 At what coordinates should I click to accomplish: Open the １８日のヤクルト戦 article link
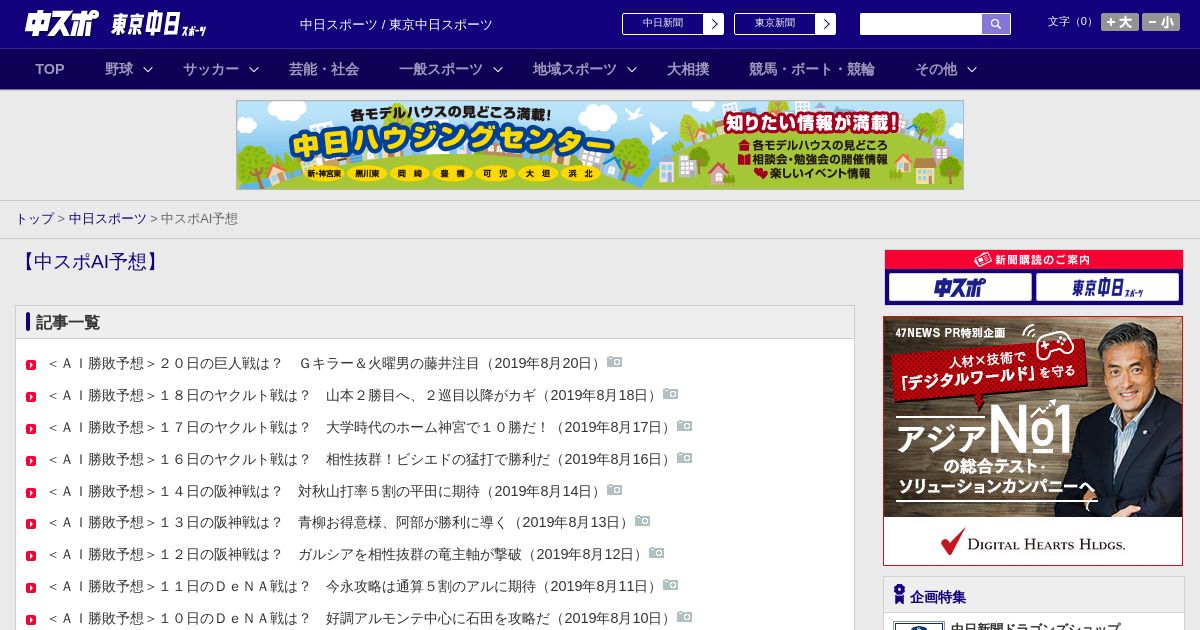point(354,395)
